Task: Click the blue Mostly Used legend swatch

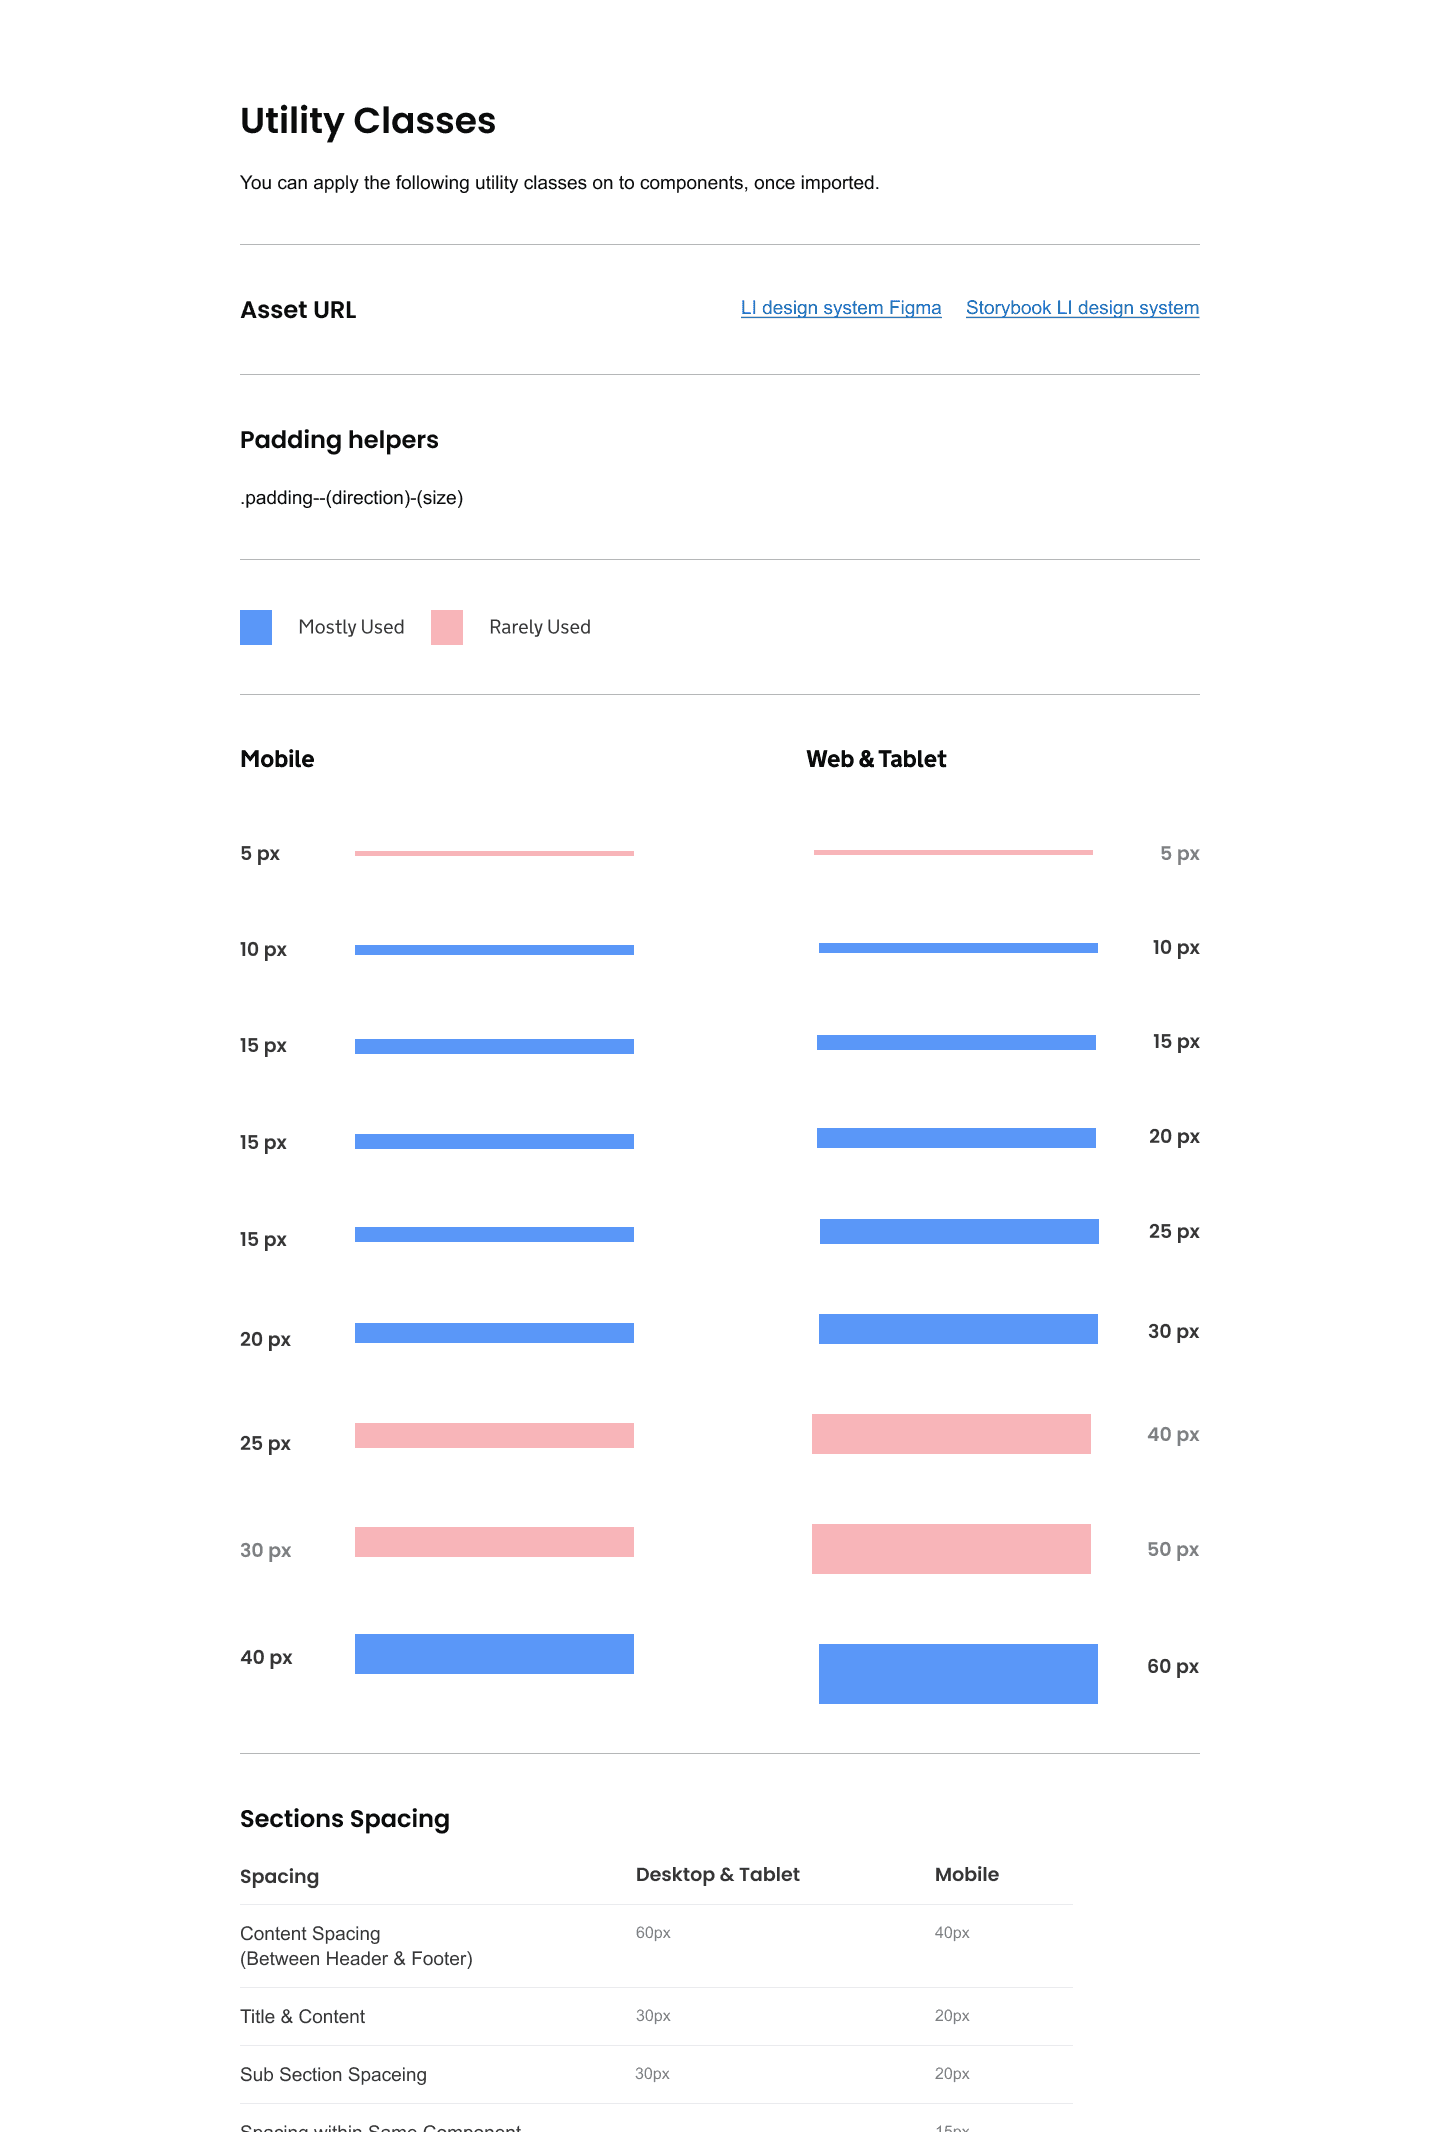Action: (256, 627)
